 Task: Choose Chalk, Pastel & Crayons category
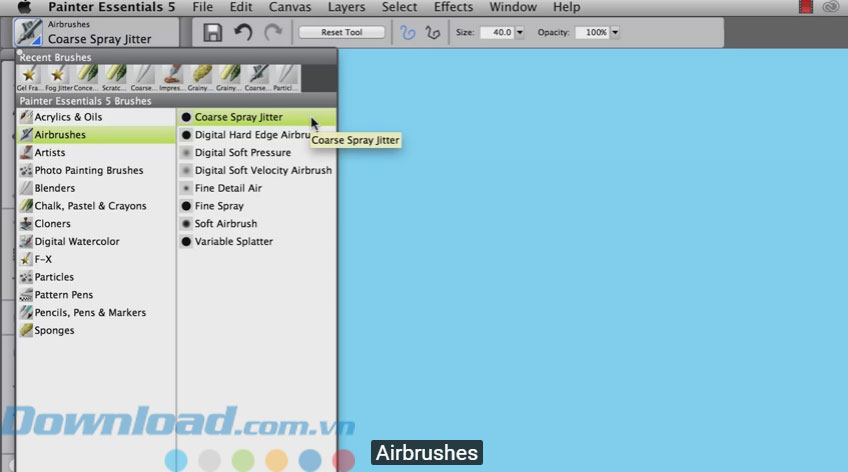click(96, 206)
